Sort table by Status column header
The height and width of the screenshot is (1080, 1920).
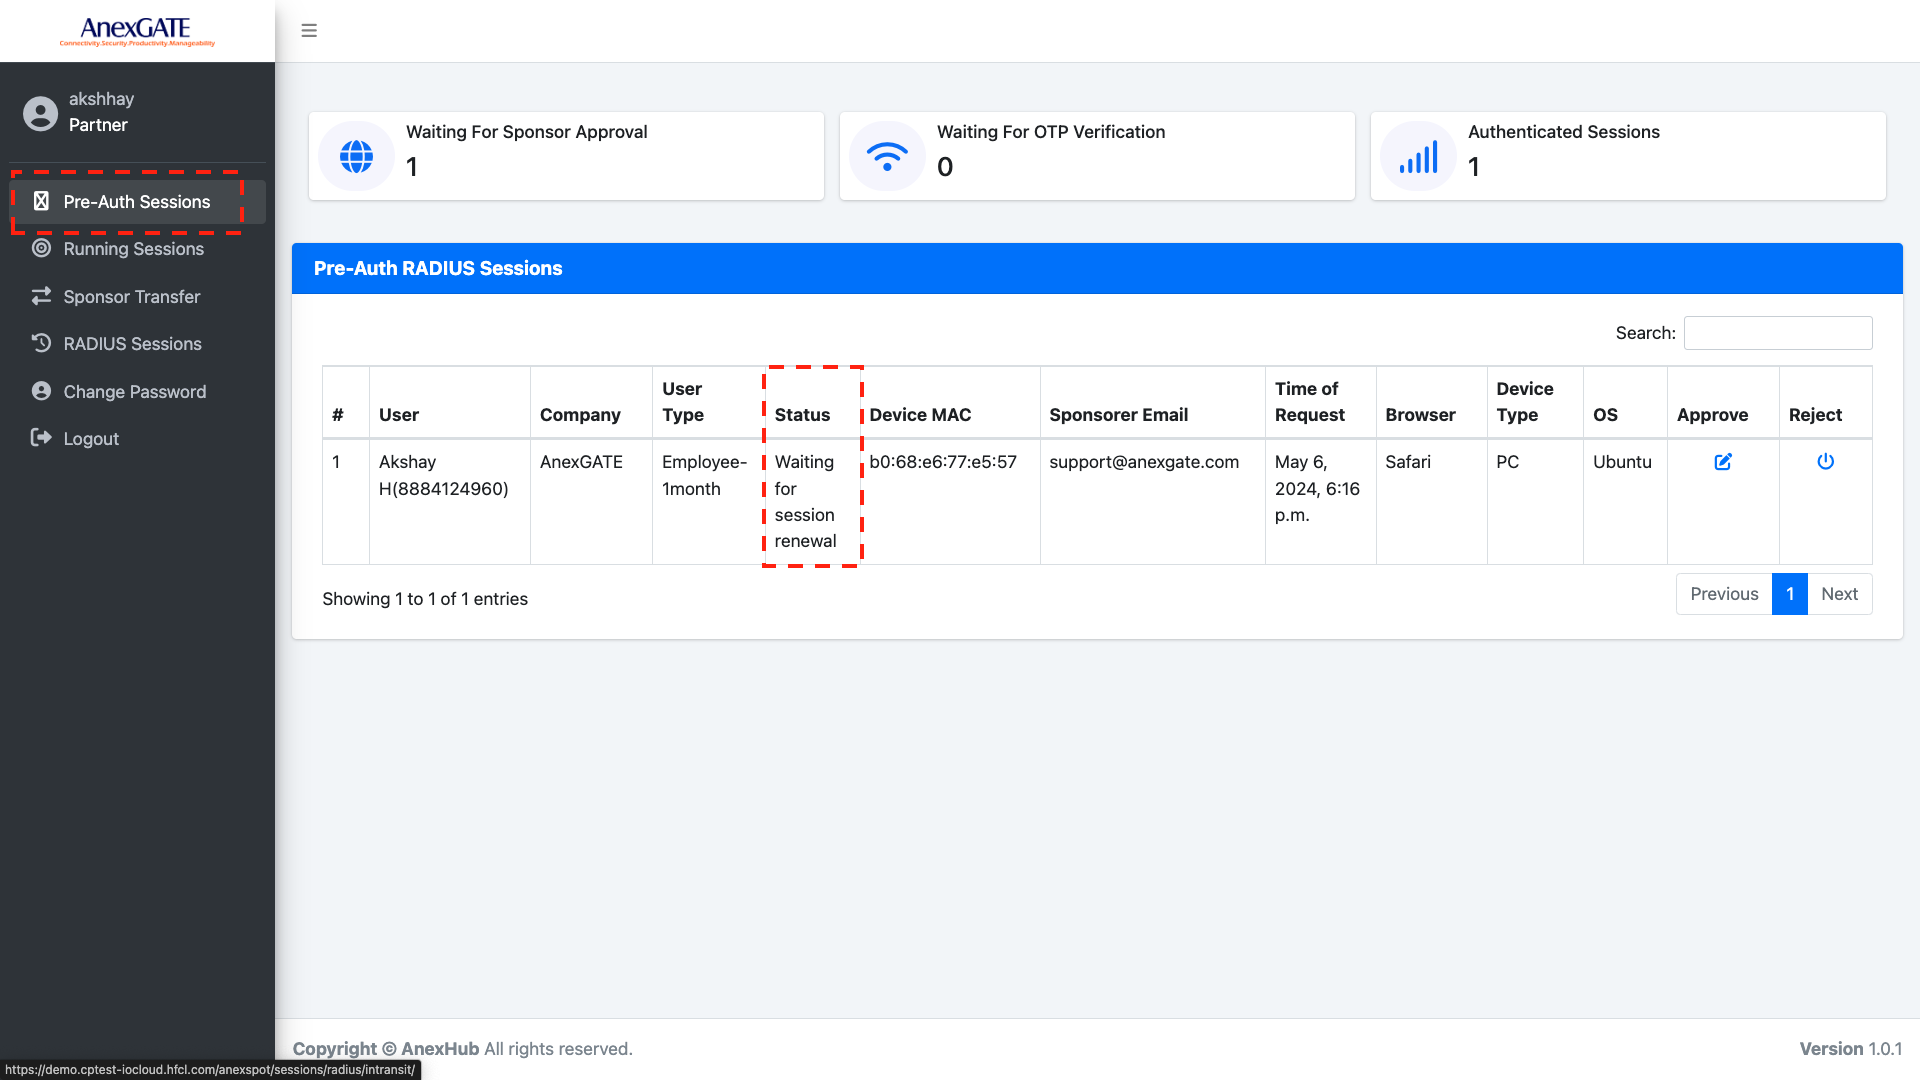point(802,415)
